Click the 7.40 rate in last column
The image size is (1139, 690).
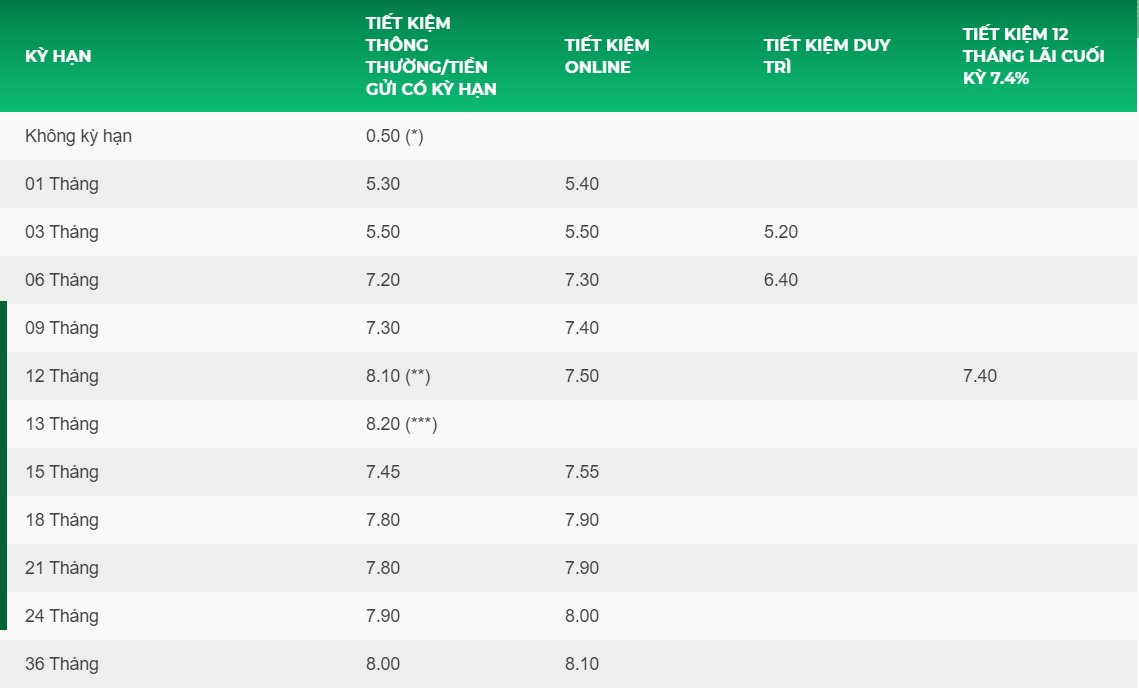click(980, 376)
